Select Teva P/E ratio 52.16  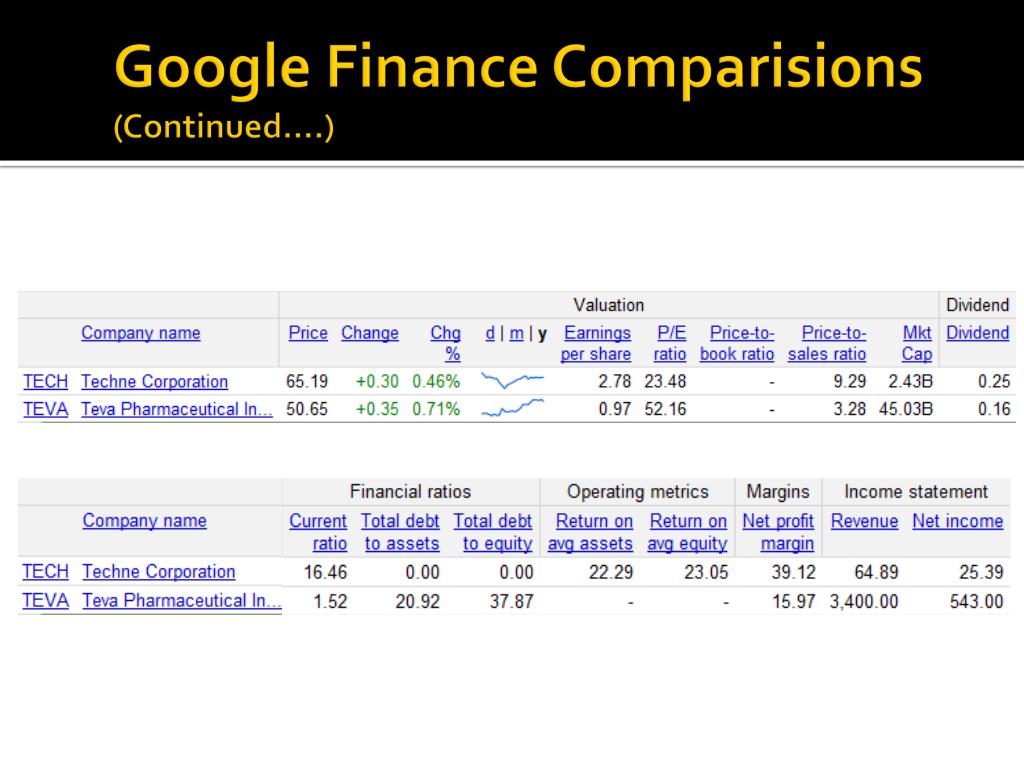pos(665,409)
